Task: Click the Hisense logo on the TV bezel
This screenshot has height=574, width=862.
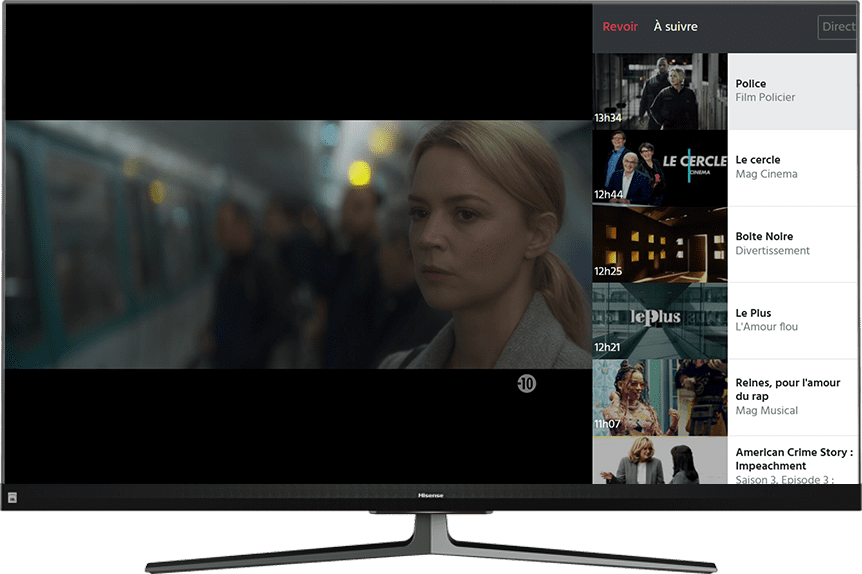Action: [430, 495]
